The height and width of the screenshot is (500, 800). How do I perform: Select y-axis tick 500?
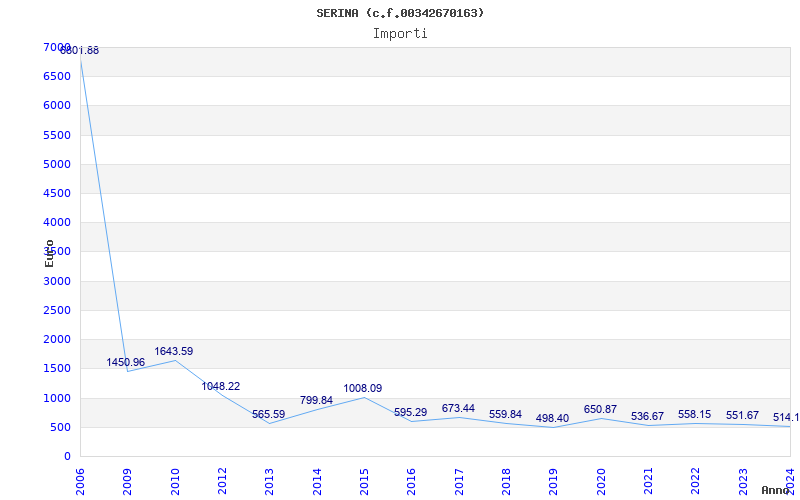(61, 427)
